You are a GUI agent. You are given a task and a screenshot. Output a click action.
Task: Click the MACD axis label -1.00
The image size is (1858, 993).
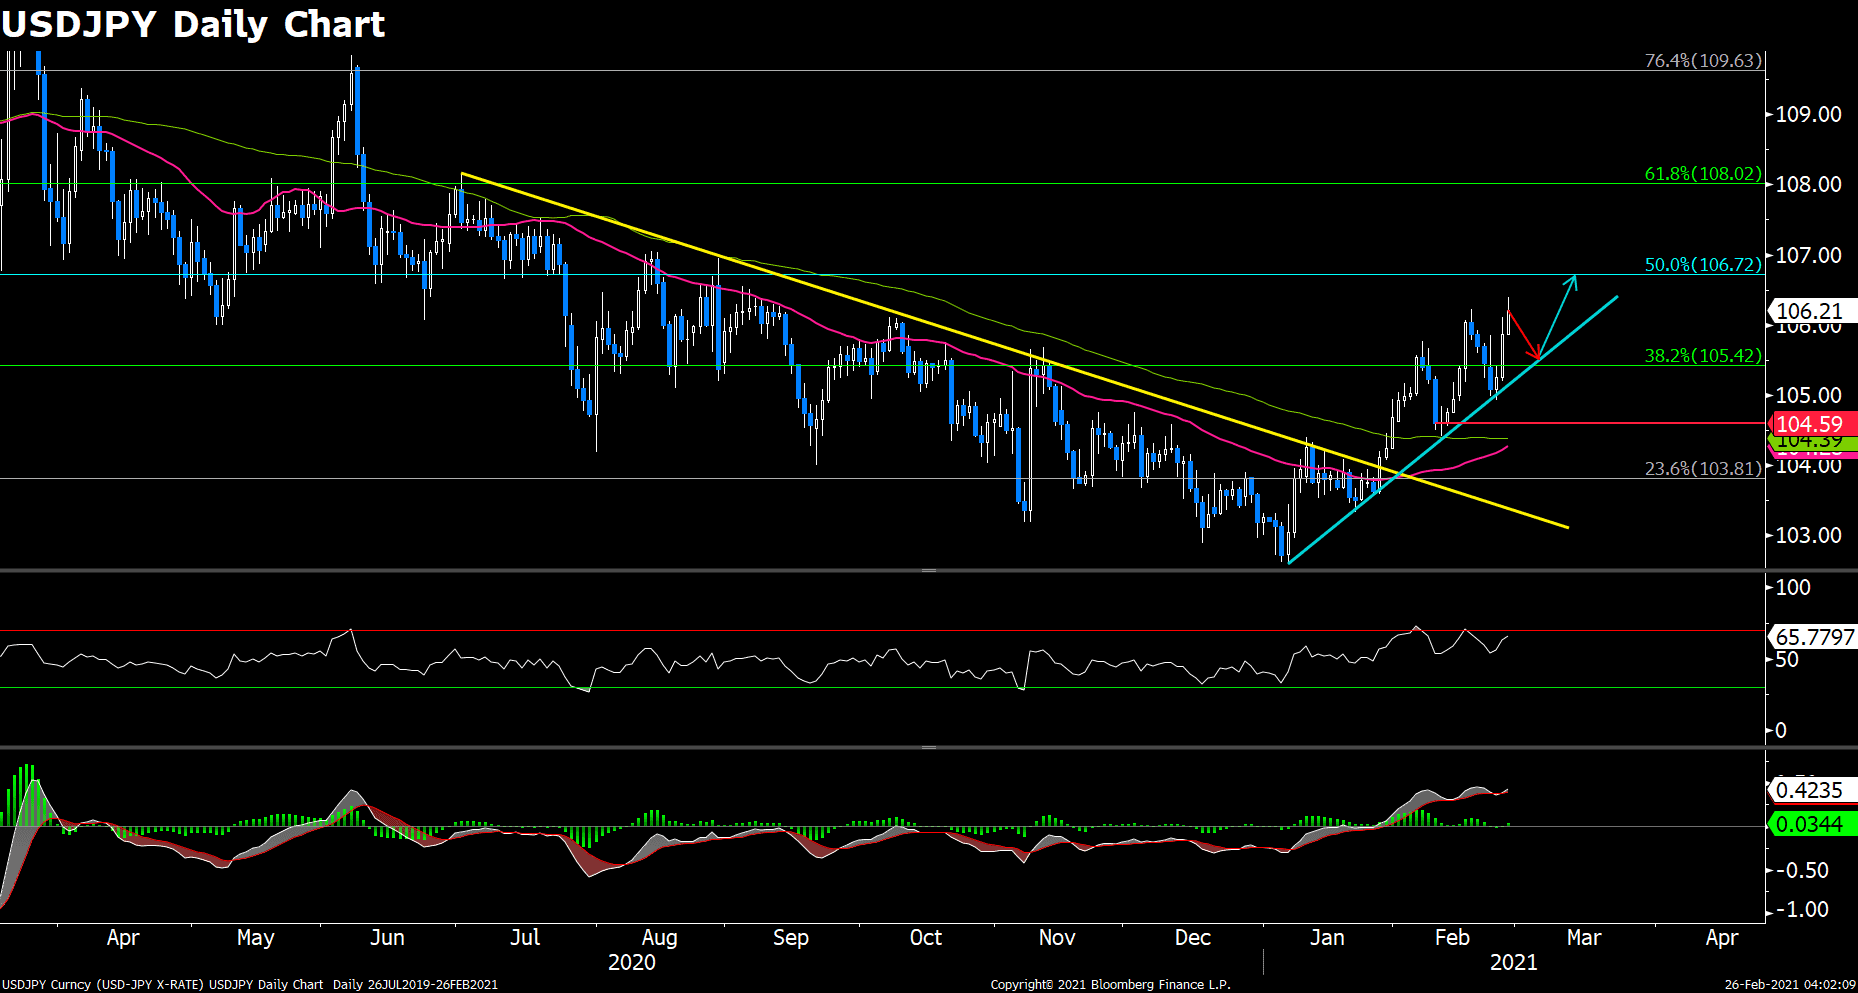(x=1803, y=910)
